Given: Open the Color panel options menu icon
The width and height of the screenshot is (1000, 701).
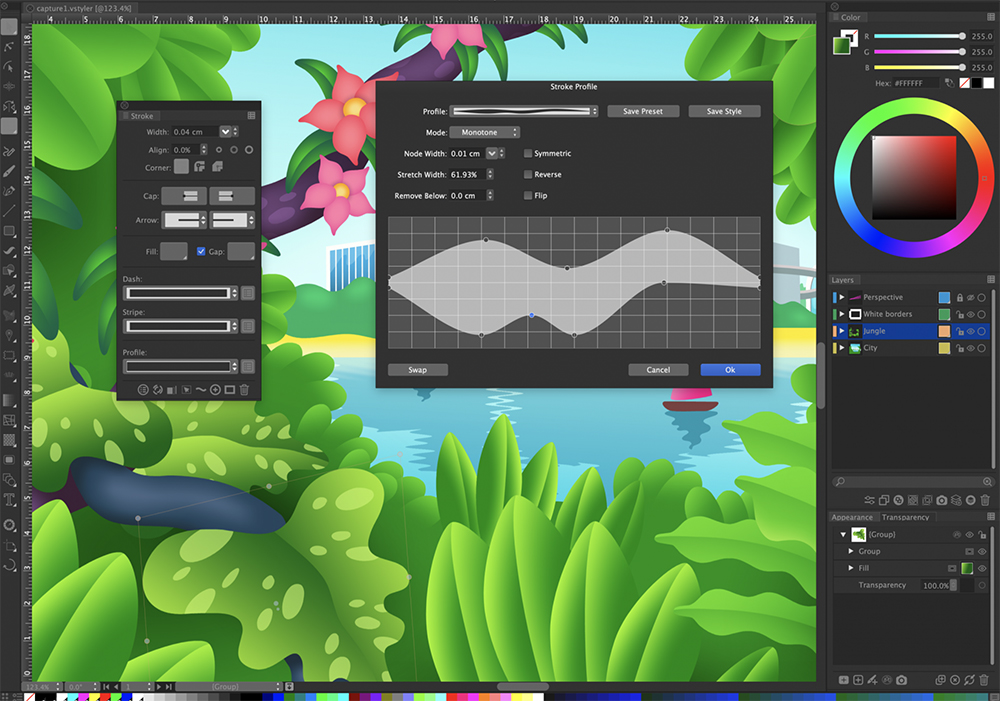Looking at the screenshot, I should click(991, 17).
